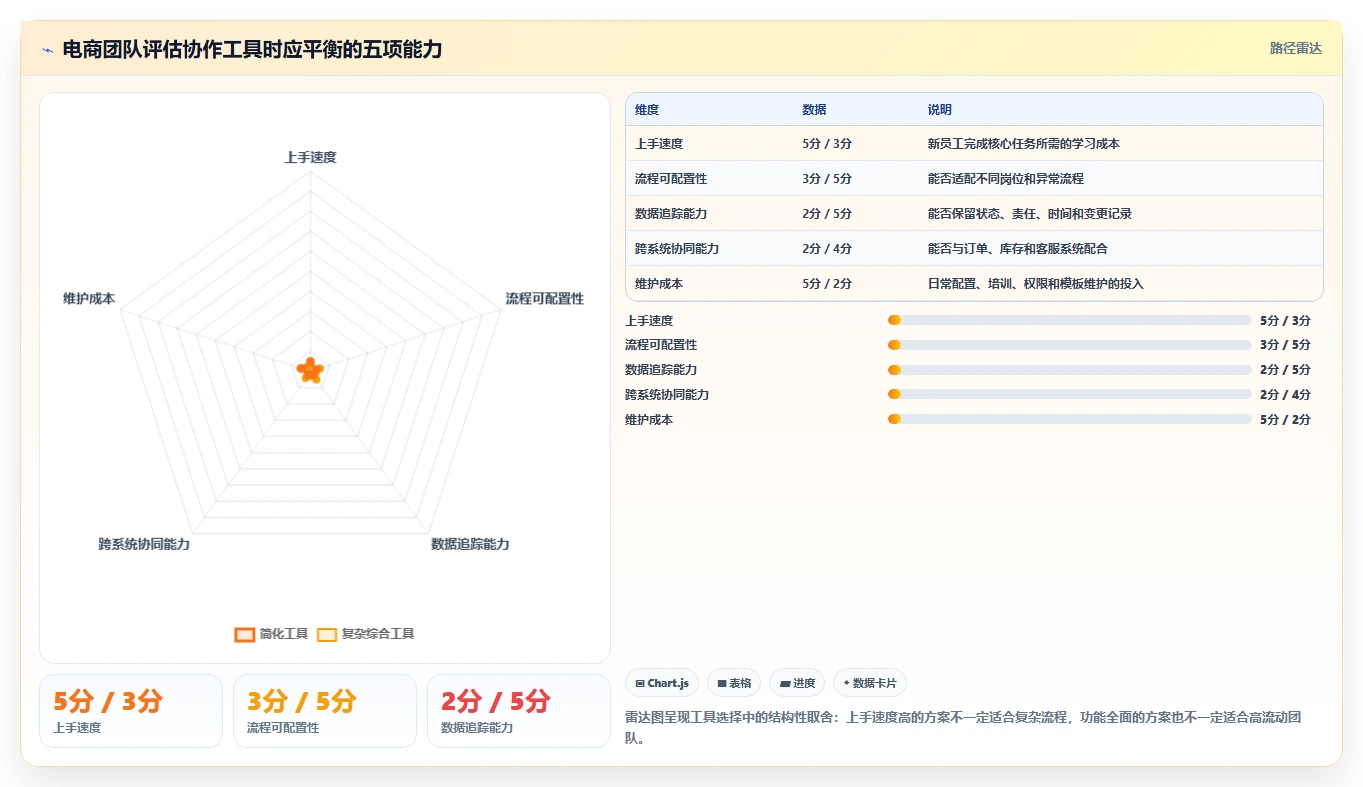This screenshot has height=787, width=1363.
Task: Toggle the 复杂综合工具 legend item
Action: point(365,634)
